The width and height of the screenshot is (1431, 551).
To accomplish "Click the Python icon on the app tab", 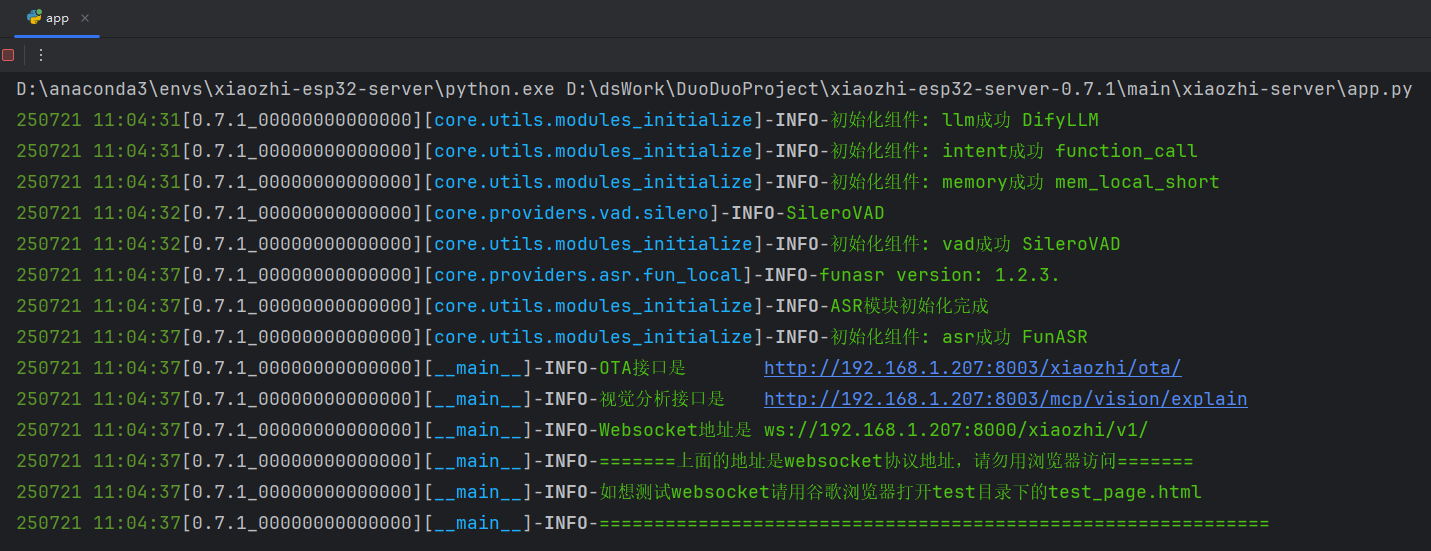I will coord(34,17).
